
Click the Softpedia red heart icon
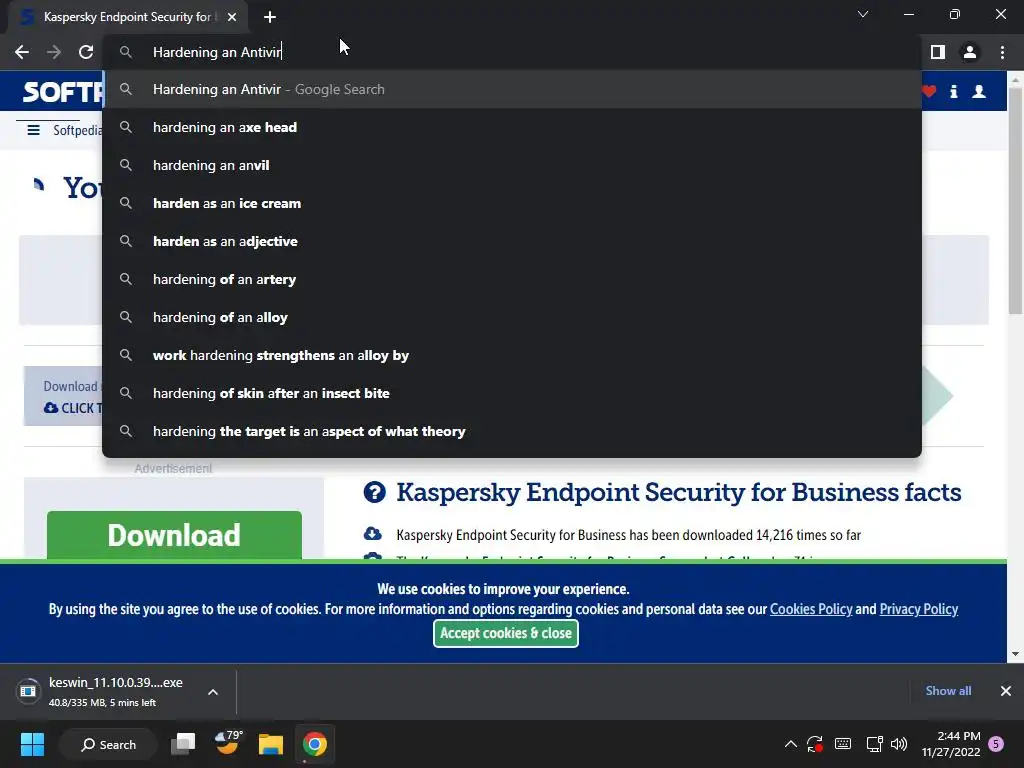coord(929,91)
